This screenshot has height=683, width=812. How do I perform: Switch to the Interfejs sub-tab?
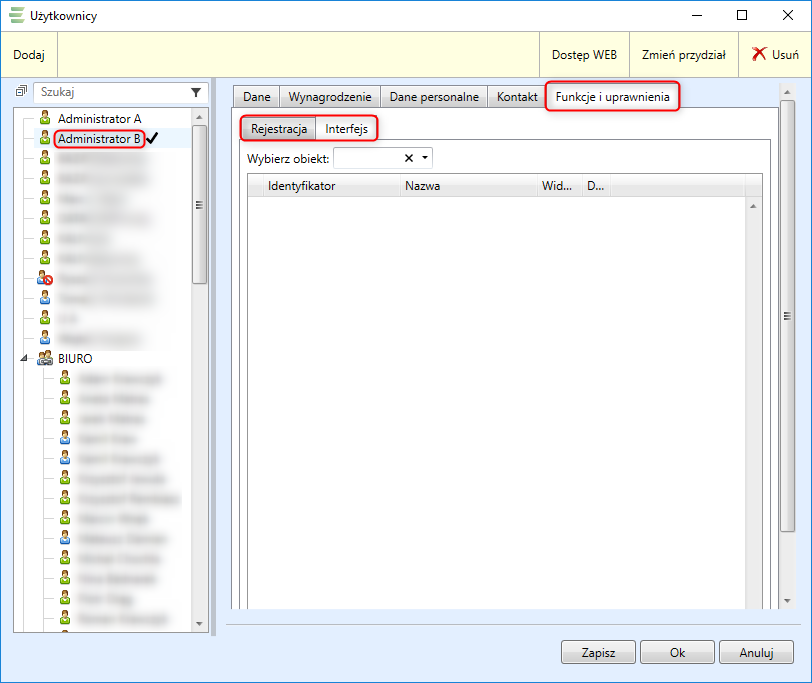click(346, 129)
